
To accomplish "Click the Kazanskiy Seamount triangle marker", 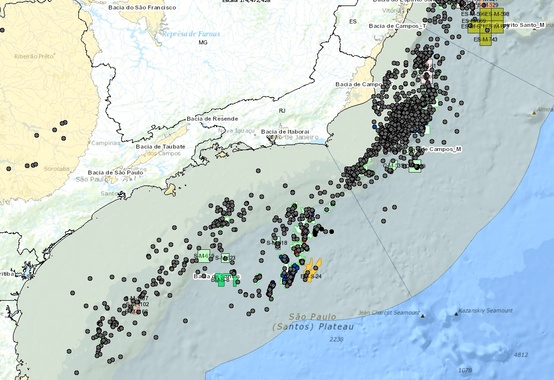I will (456, 313).
